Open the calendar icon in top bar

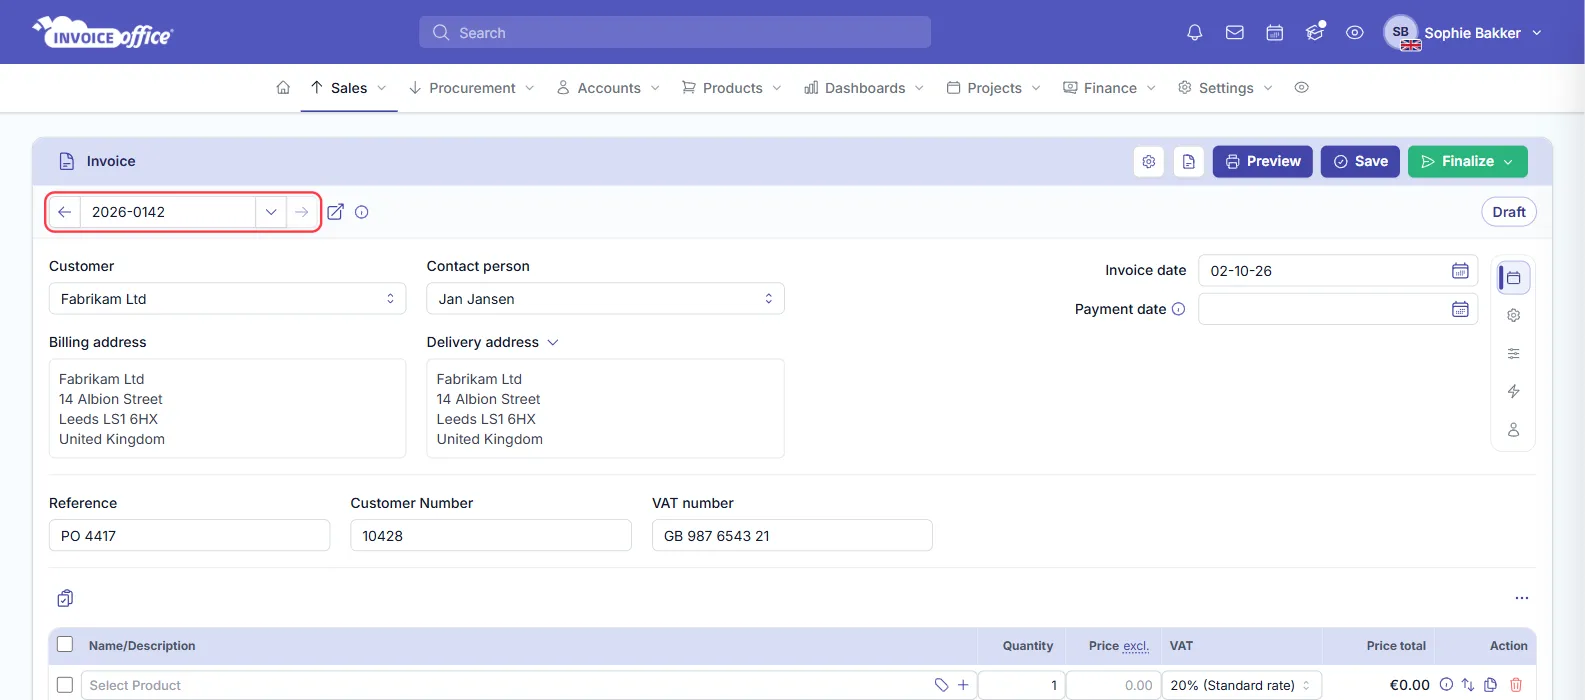pos(1274,33)
